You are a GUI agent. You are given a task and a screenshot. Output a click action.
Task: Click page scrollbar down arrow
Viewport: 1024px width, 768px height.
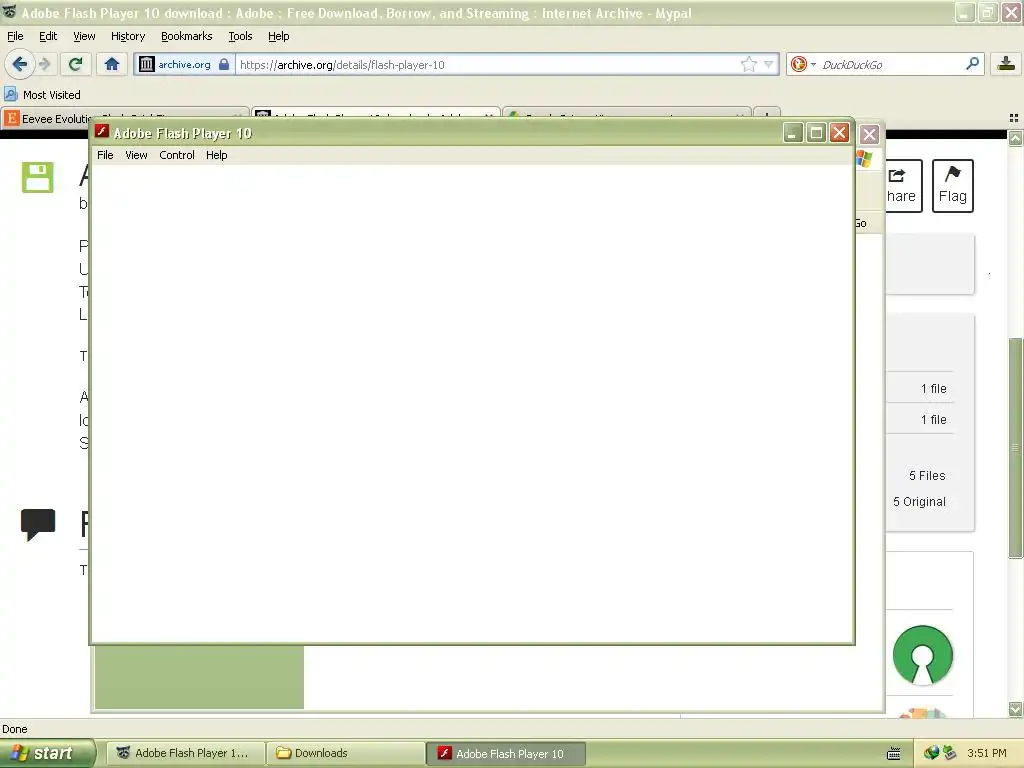(x=1015, y=709)
